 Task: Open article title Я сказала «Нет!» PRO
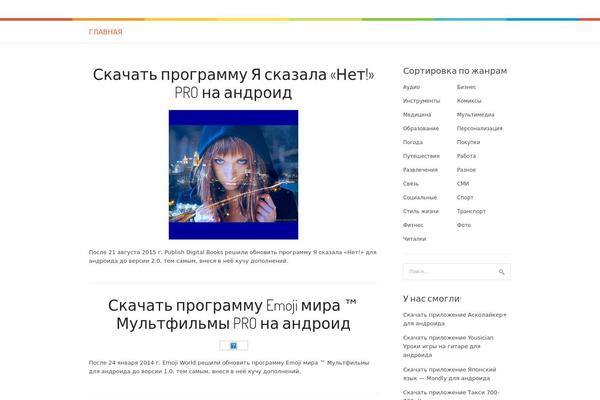click(x=233, y=83)
